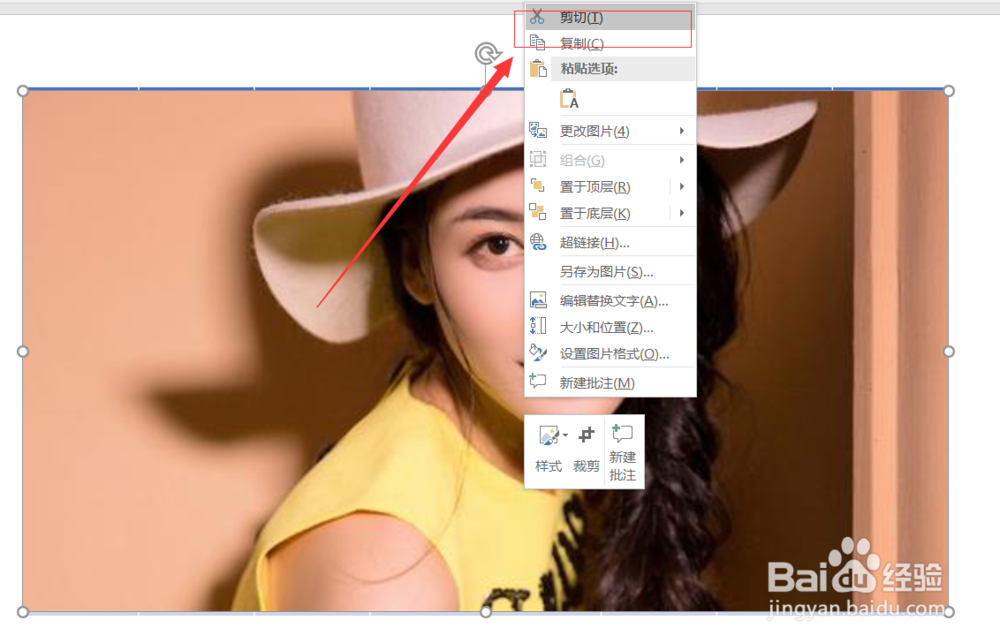Click the send to back icon
This screenshot has height=643, width=1000.
click(x=538, y=212)
